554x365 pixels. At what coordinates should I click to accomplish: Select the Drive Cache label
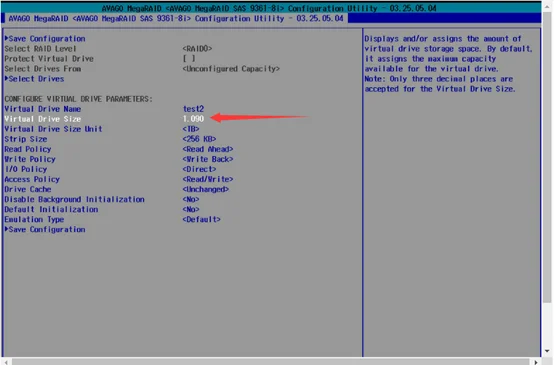click(28, 189)
